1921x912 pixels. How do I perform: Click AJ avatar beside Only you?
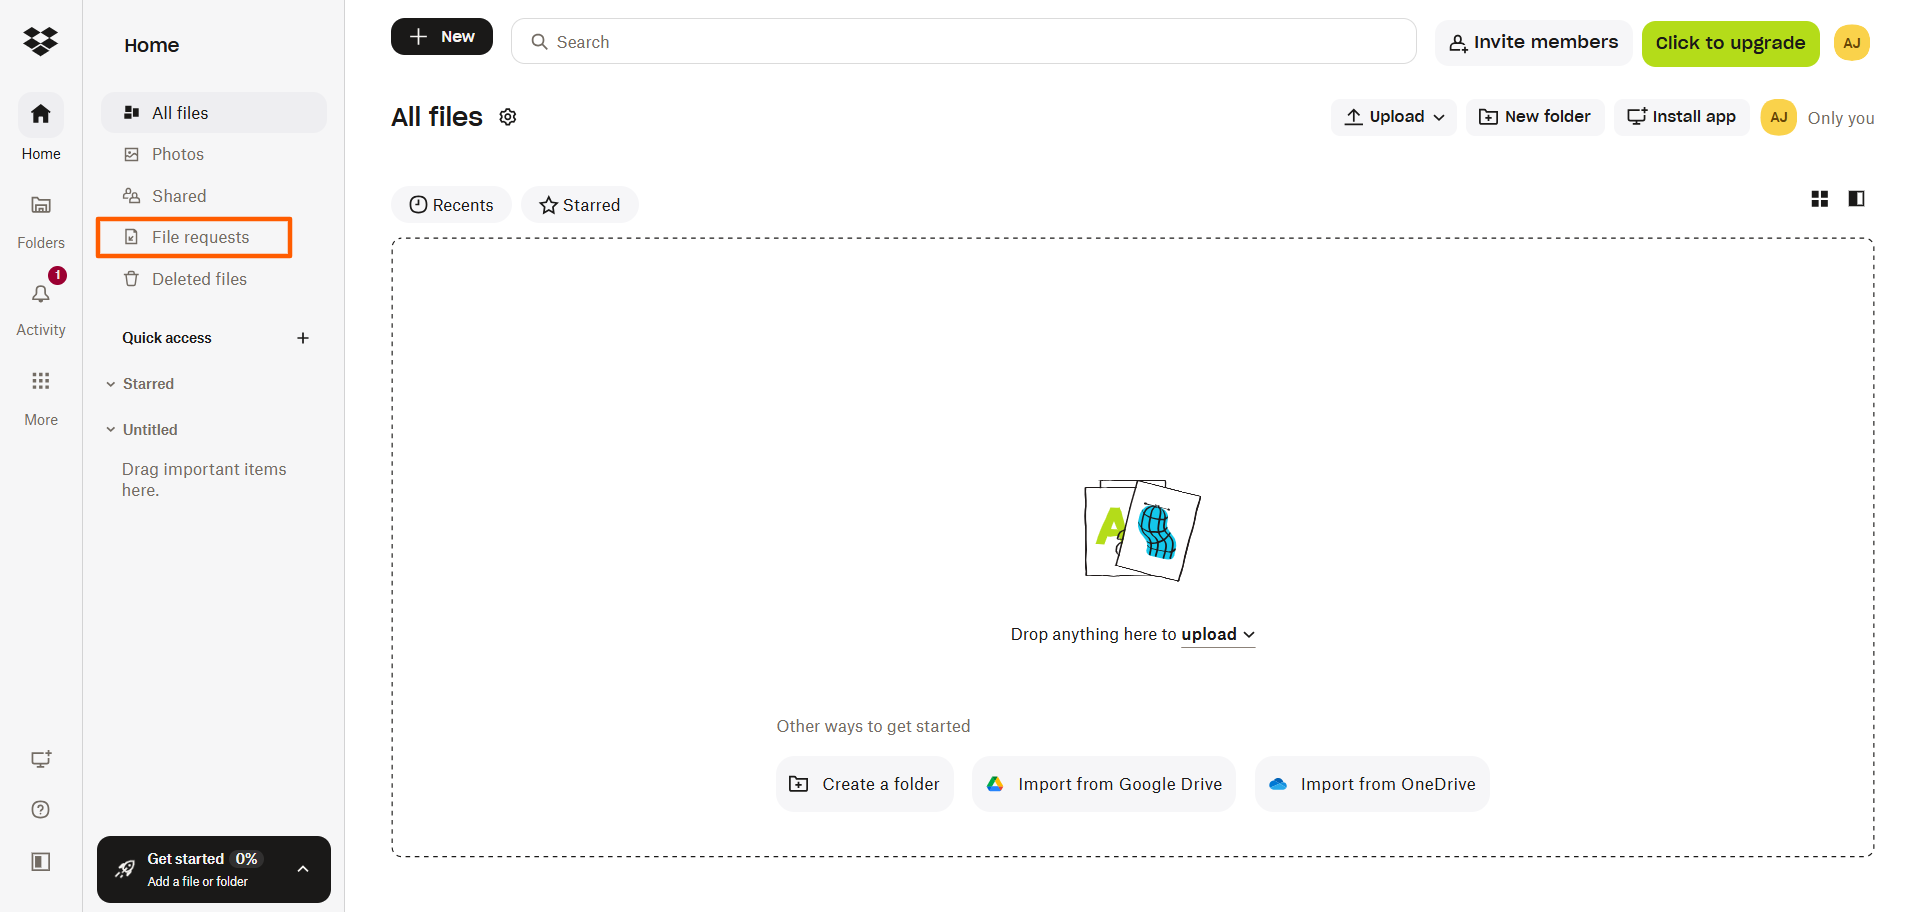pyautogui.click(x=1779, y=117)
